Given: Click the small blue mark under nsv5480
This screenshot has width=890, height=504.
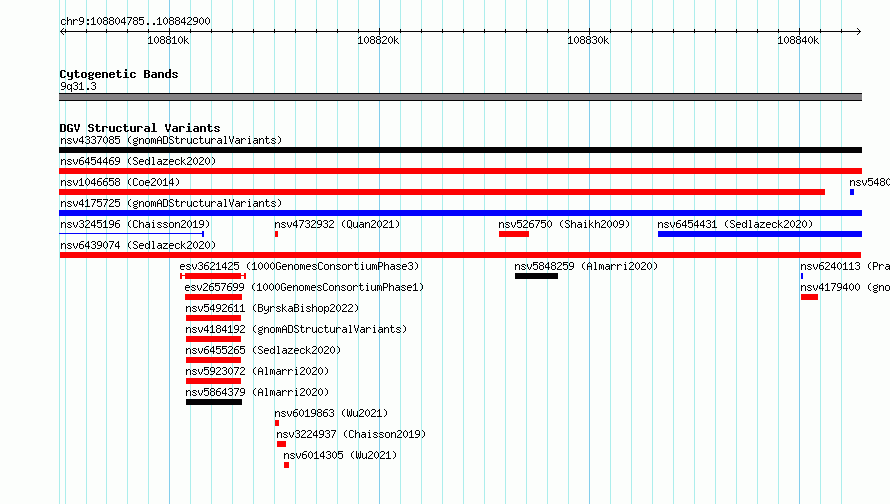Looking at the screenshot, I should click(852, 192).
